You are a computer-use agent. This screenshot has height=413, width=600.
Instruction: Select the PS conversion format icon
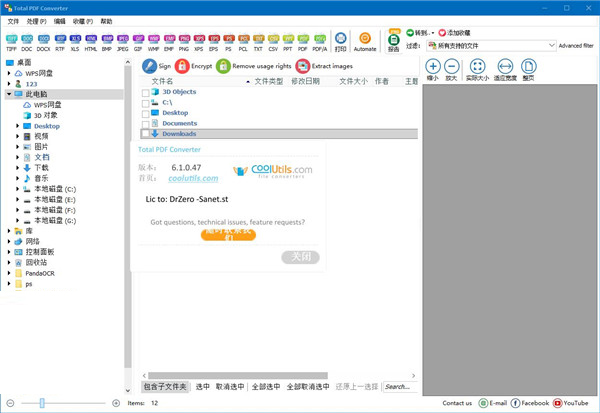pos(228,42)
